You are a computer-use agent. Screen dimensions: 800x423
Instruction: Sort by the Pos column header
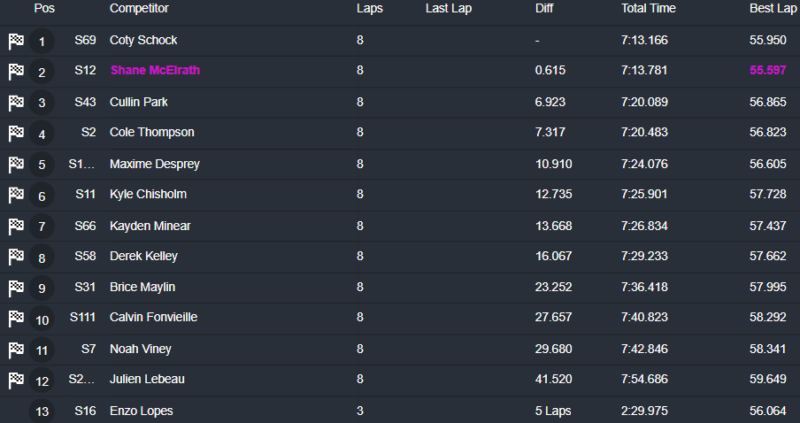tap(44, 8)
